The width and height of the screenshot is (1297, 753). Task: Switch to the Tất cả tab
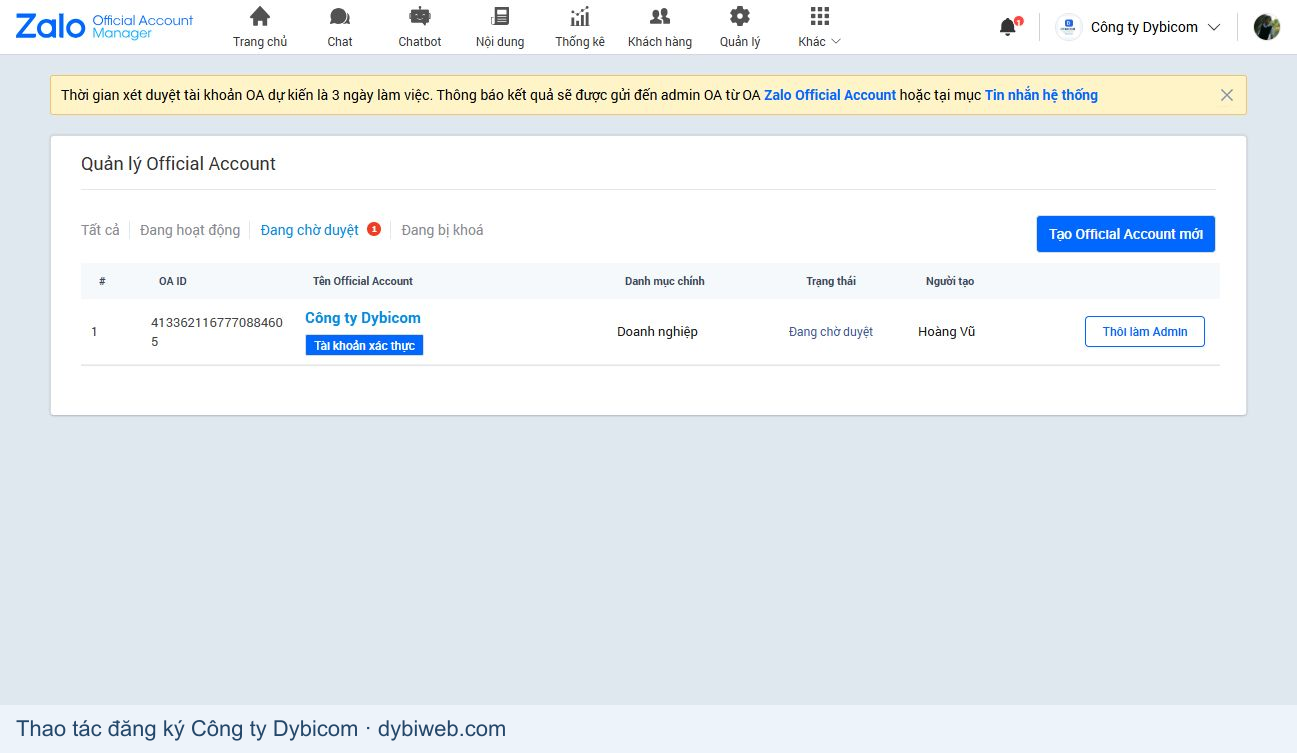click(100, 230)
